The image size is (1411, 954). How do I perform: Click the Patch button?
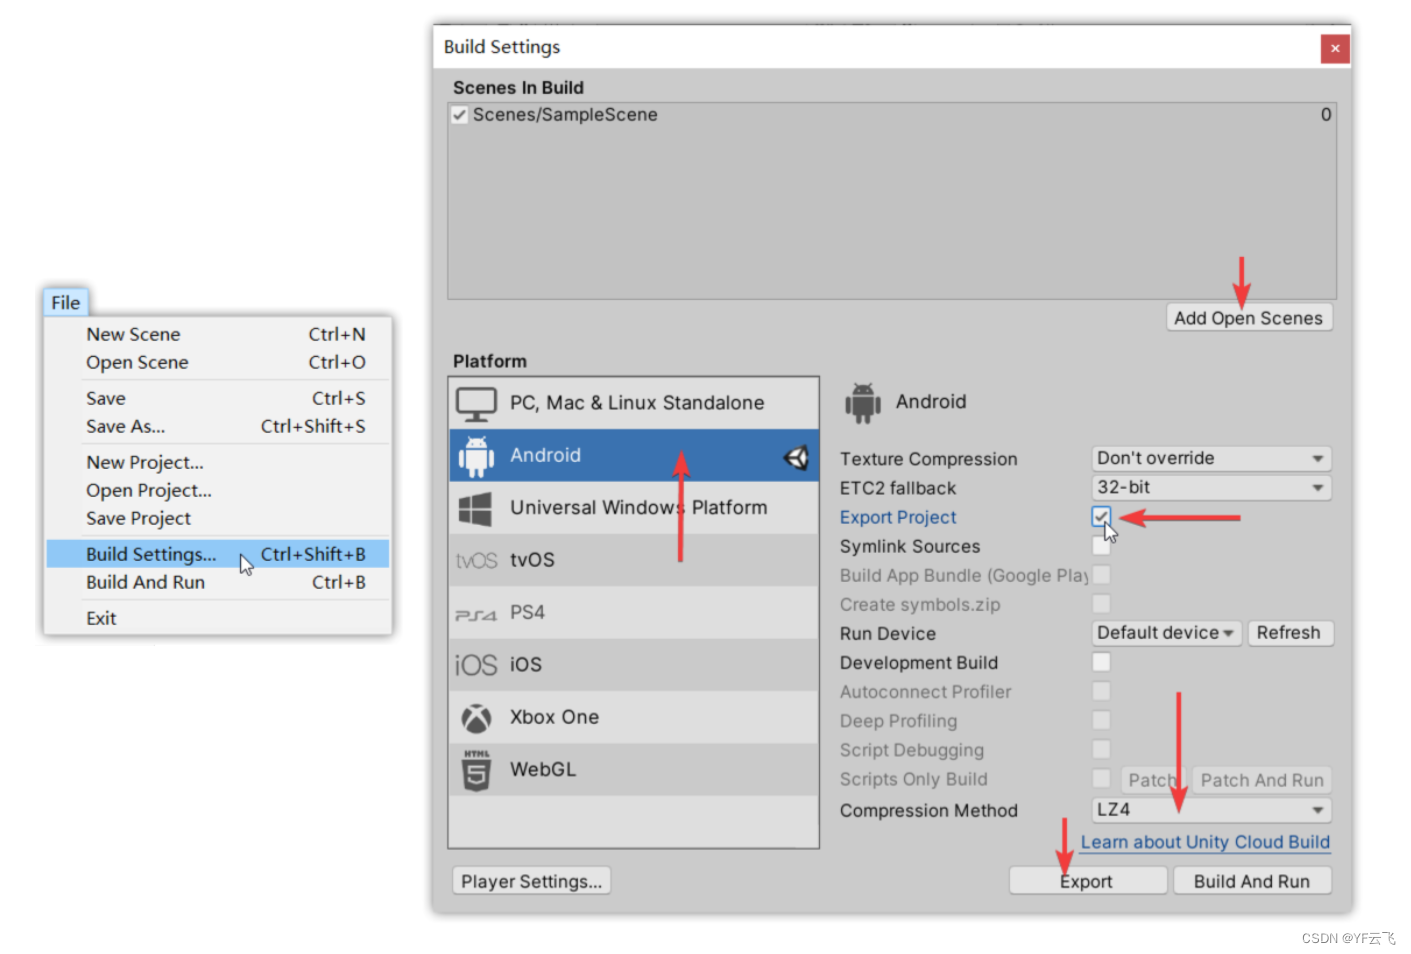click(1151, 780)
